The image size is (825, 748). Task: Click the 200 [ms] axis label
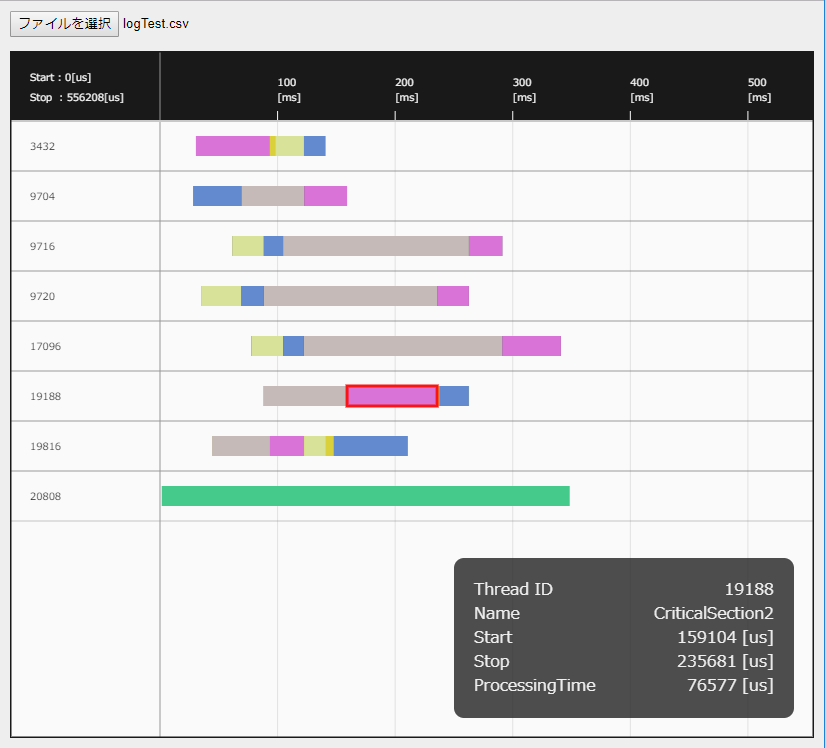pyautogui.click(x=406, y=90)
